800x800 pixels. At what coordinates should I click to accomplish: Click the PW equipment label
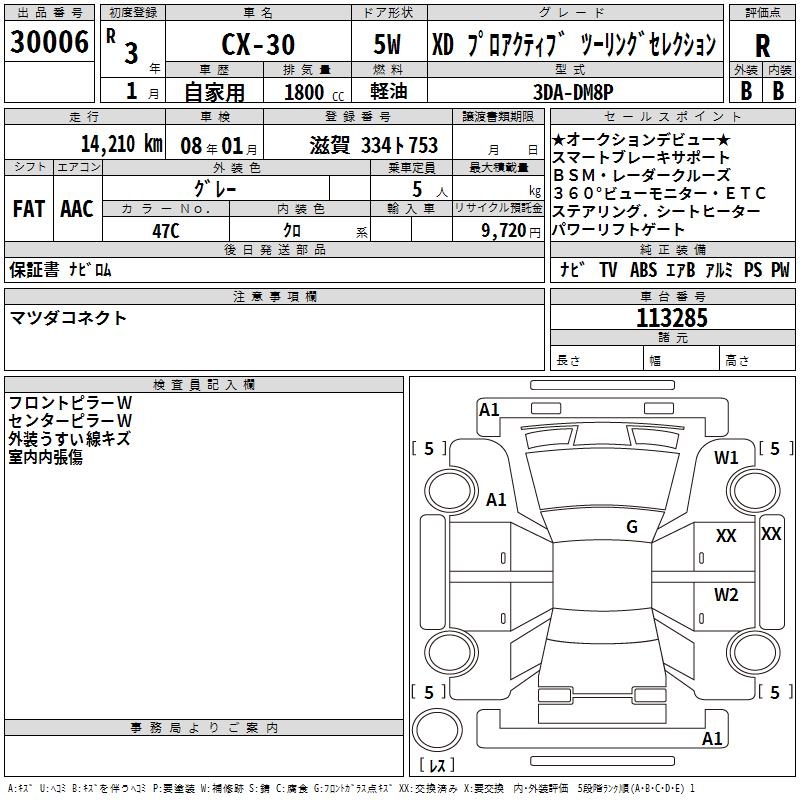coord(780,269)
